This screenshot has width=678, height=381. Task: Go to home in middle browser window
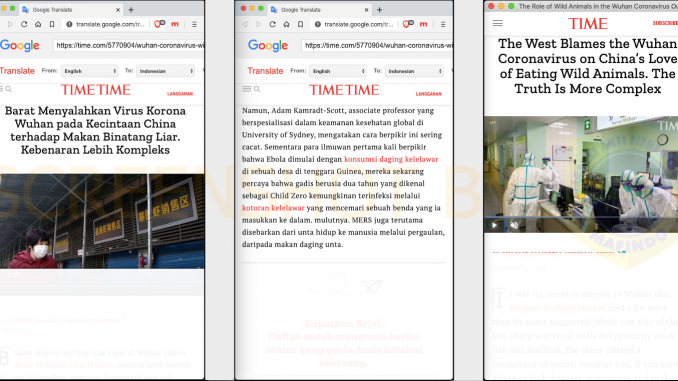click(286, 24)
